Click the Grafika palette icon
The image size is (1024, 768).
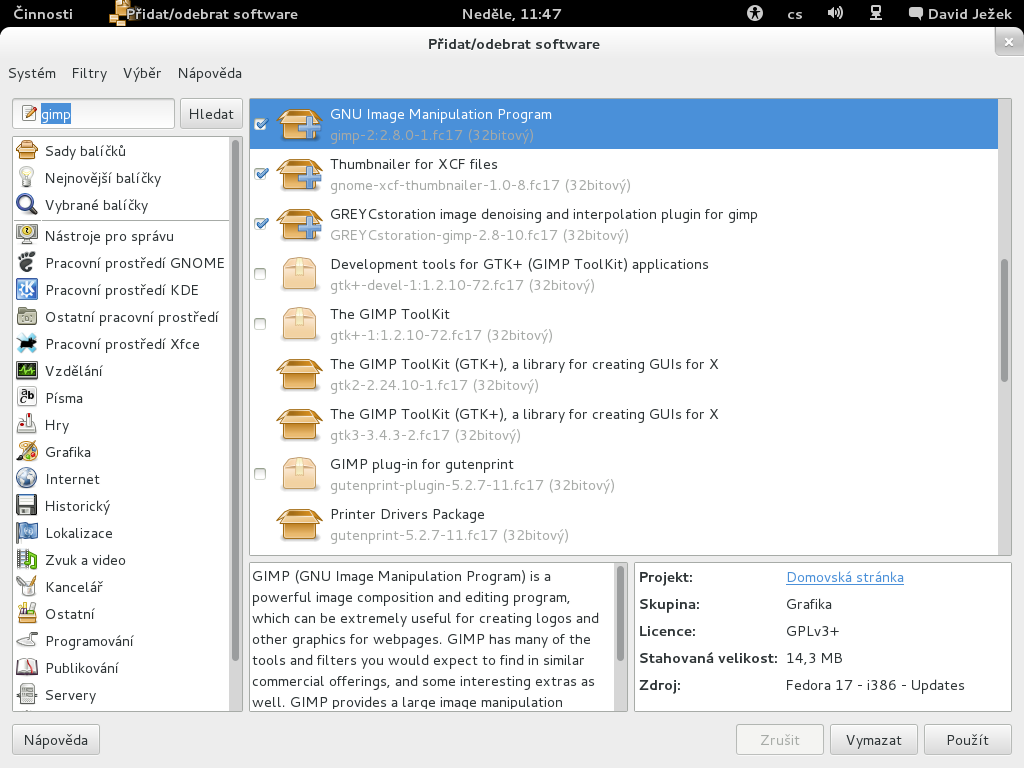(x=27, y=451)
